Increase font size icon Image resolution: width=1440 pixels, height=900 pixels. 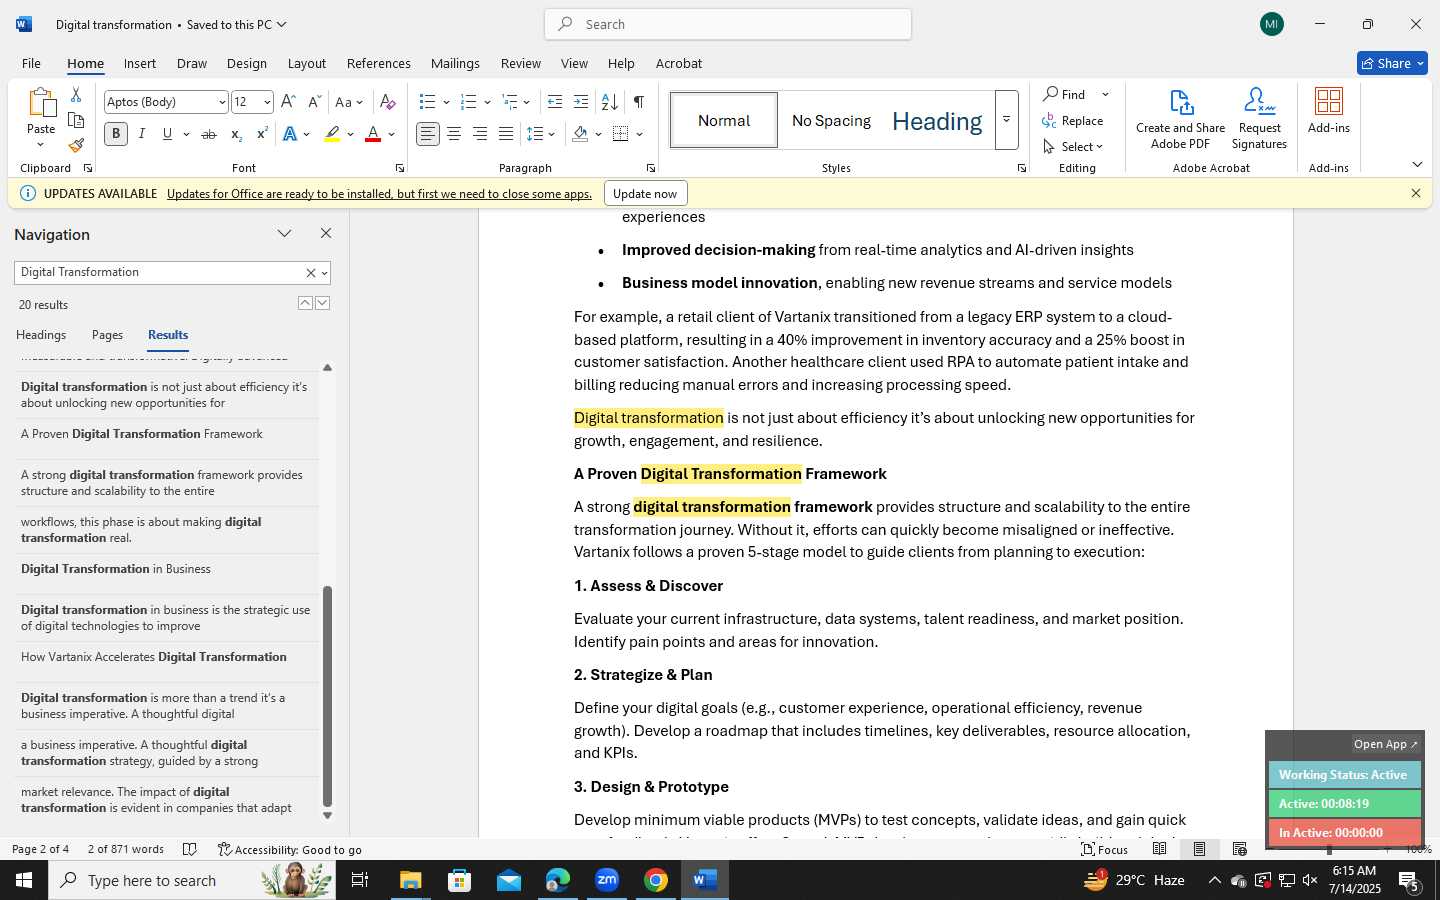[x=288, y=102]
